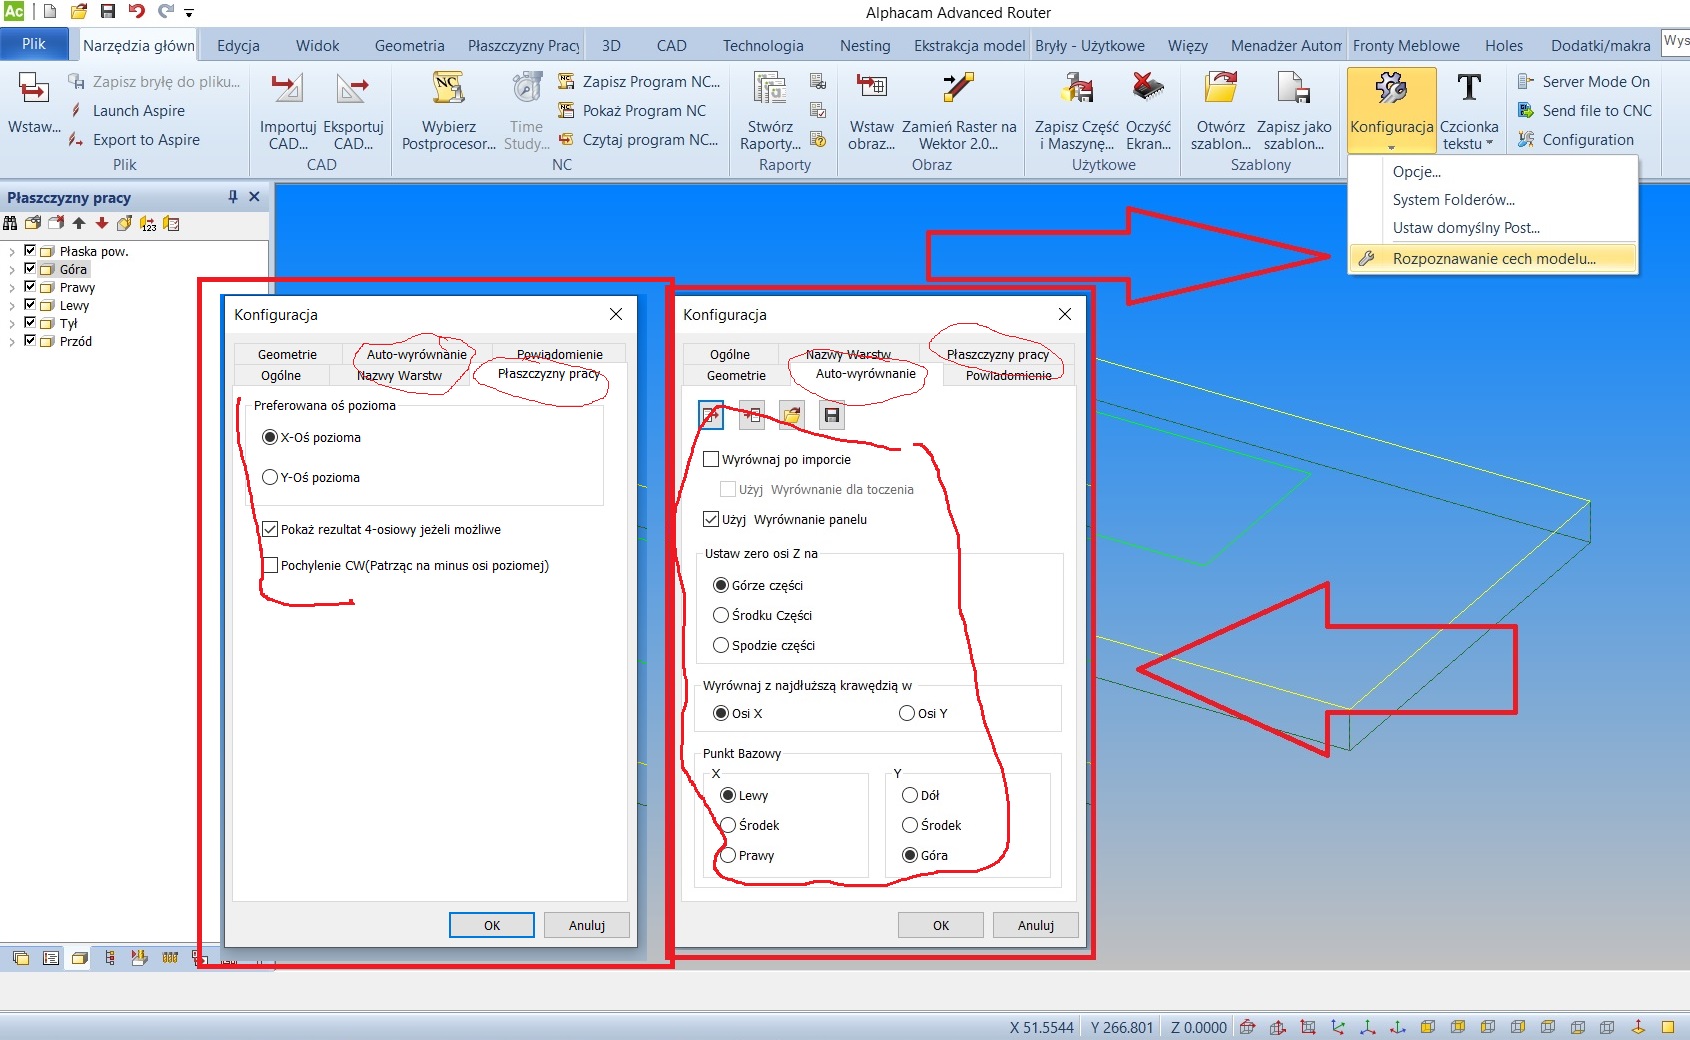This screenshot has width=1690, height=1040.
Task: Expand the Lewy tree node
Action: (12, 306)
